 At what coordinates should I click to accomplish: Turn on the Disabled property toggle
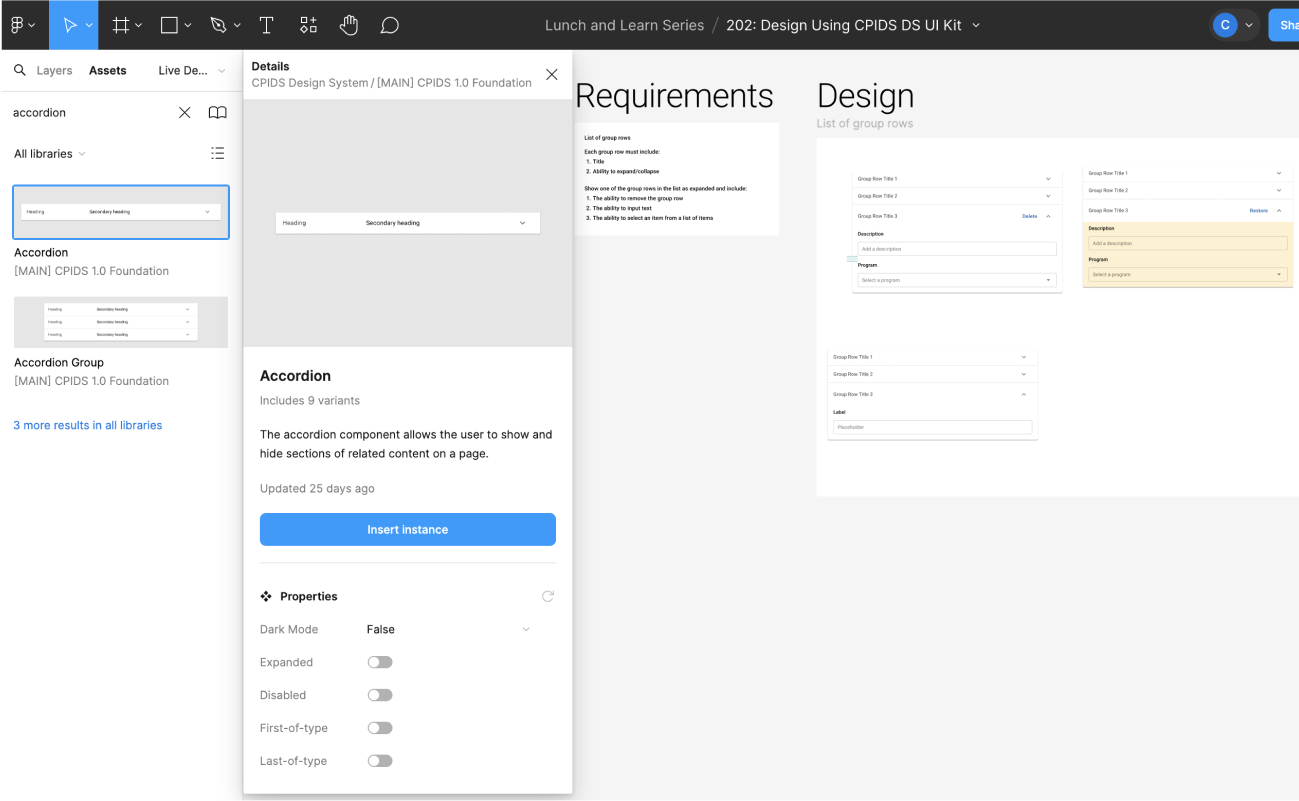(380, 694)
